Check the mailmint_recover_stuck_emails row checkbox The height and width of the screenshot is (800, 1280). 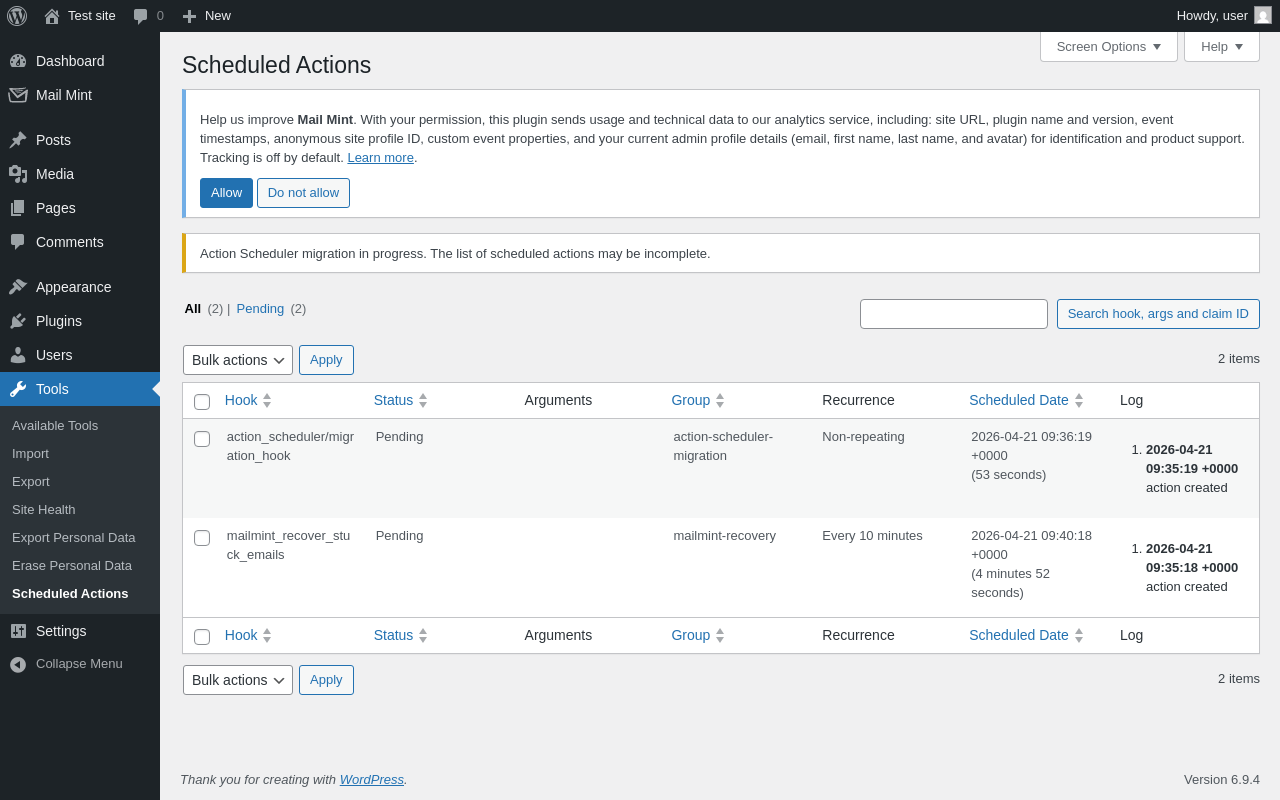[x=202, y=538]
